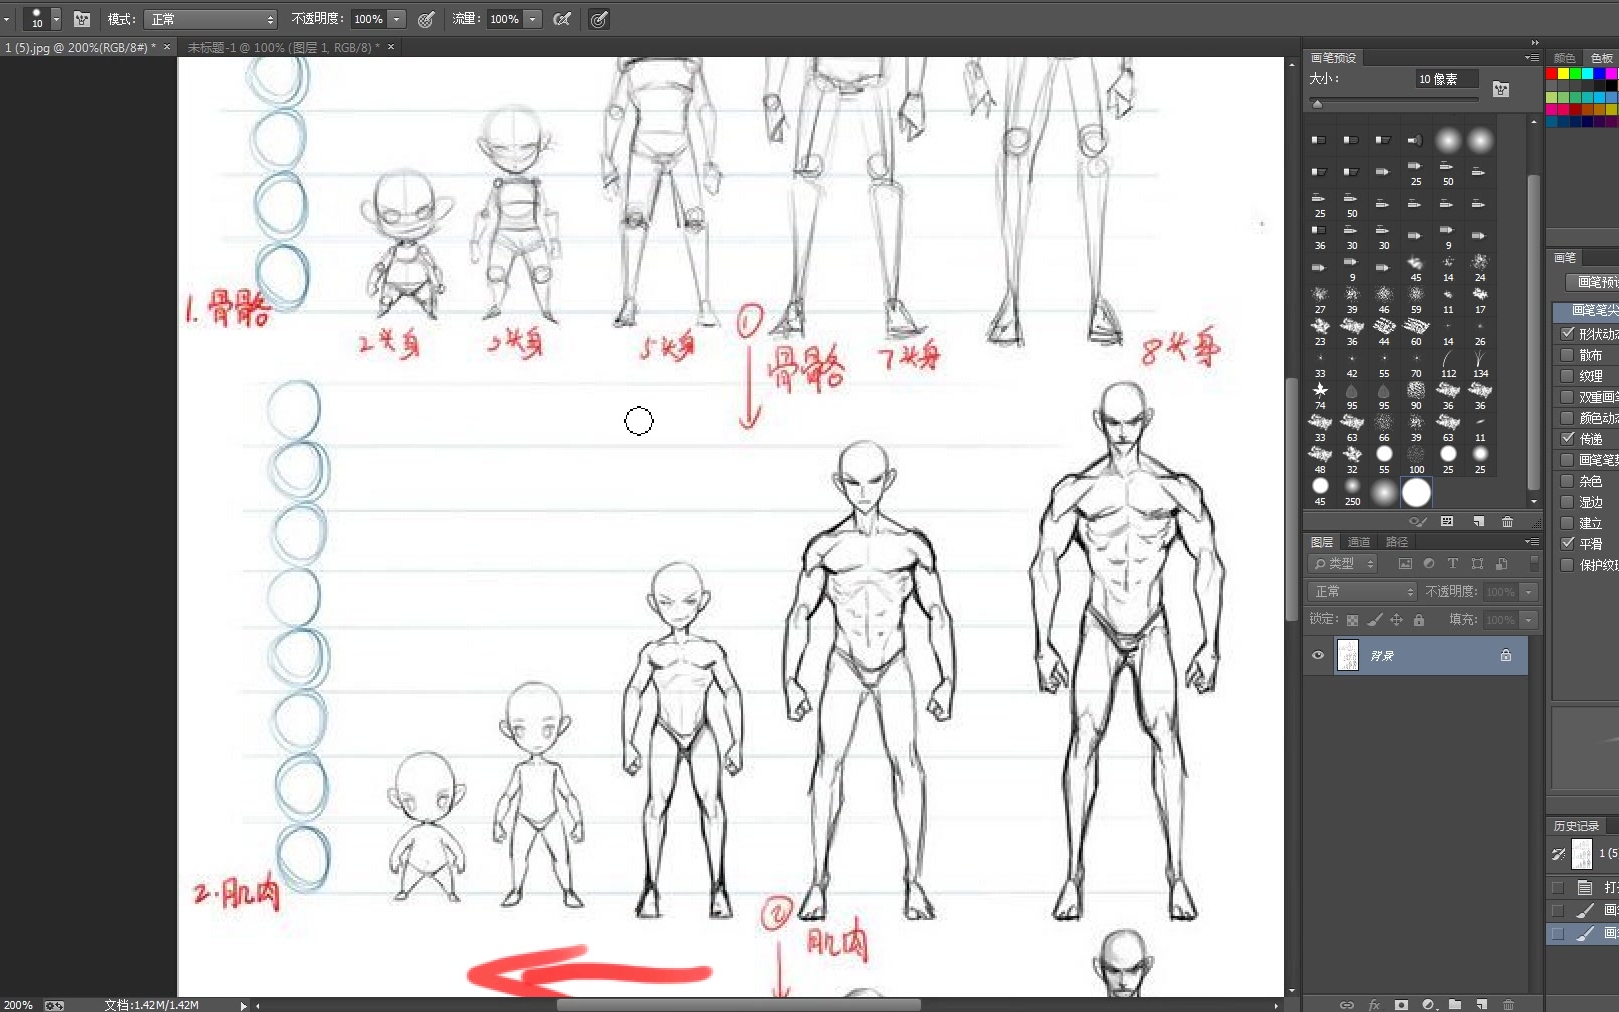Select 画笔笔尖形状 brush tip shape entry
This screenshot has width=1619, height=1012.
point(1588,311)
